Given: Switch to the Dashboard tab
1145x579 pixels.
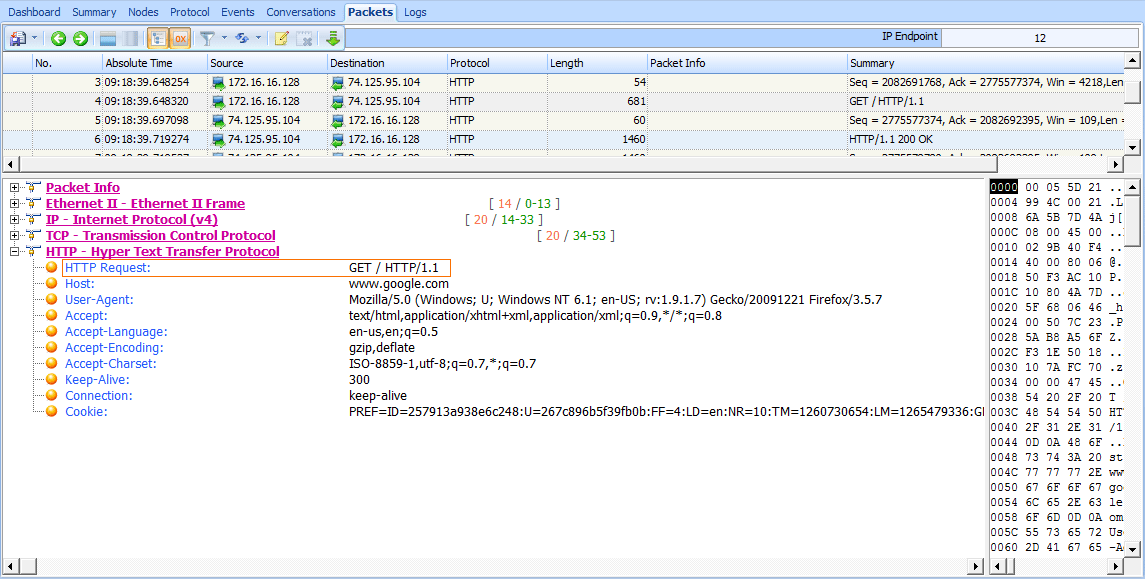Looking at the screenshot, I should click(34, 12).
